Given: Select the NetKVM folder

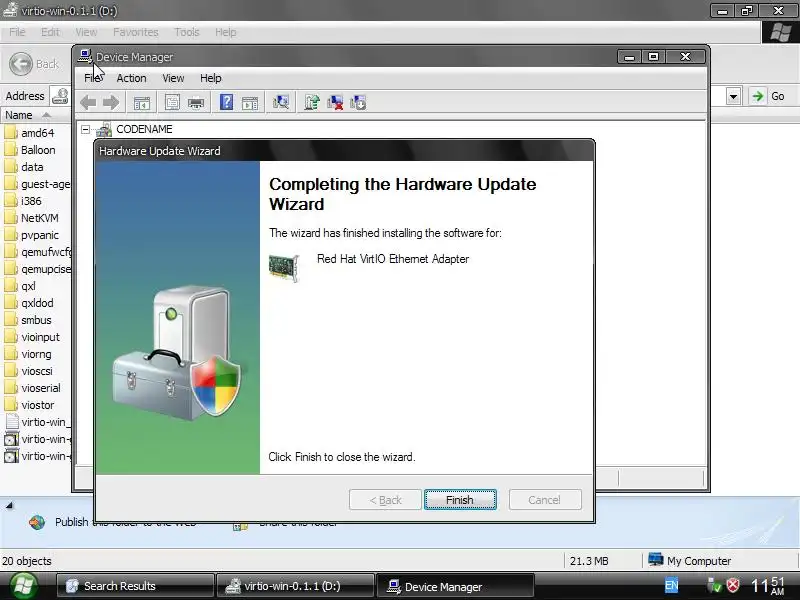Looking at the screenshot, I should coord(40,218).
